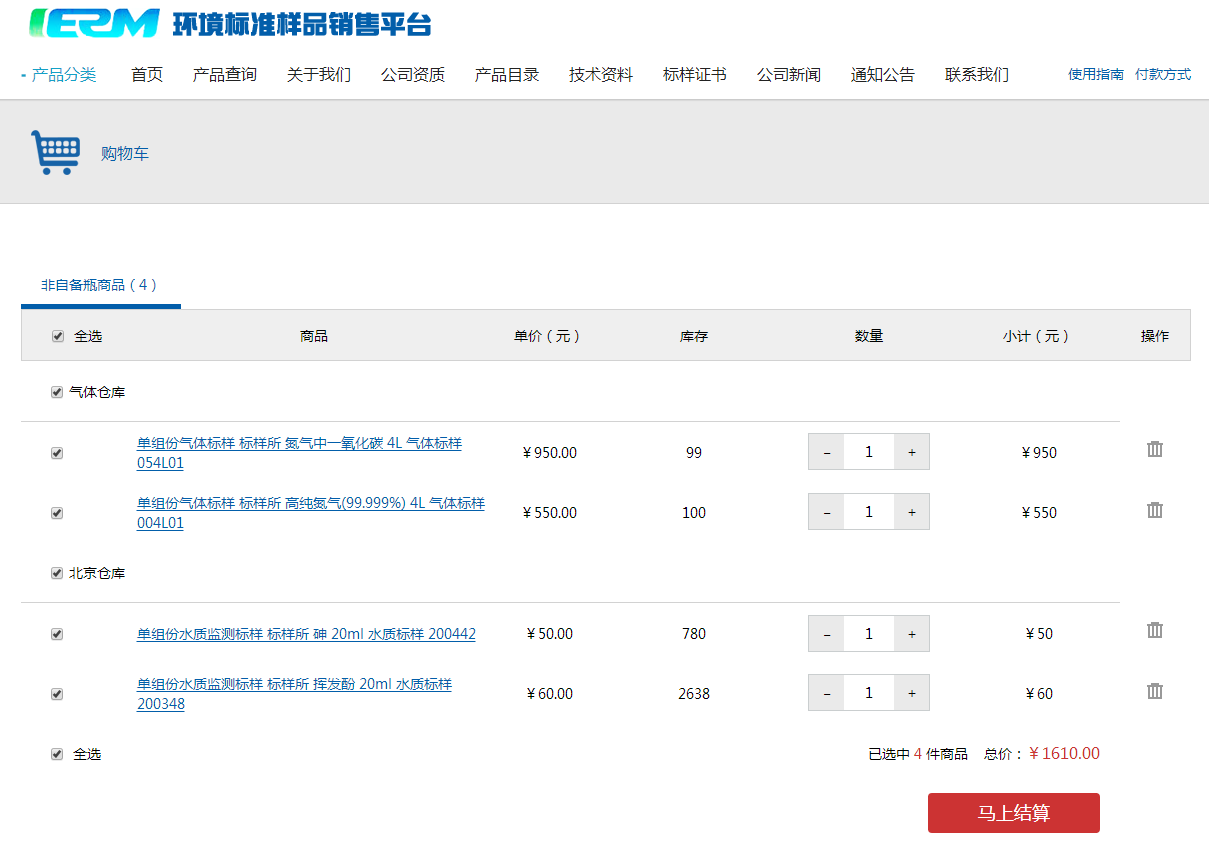The height and width of the screenshot is (849, 1209).
Task: Toggle the header 全选 checkbox
Action: pos(58,337)
